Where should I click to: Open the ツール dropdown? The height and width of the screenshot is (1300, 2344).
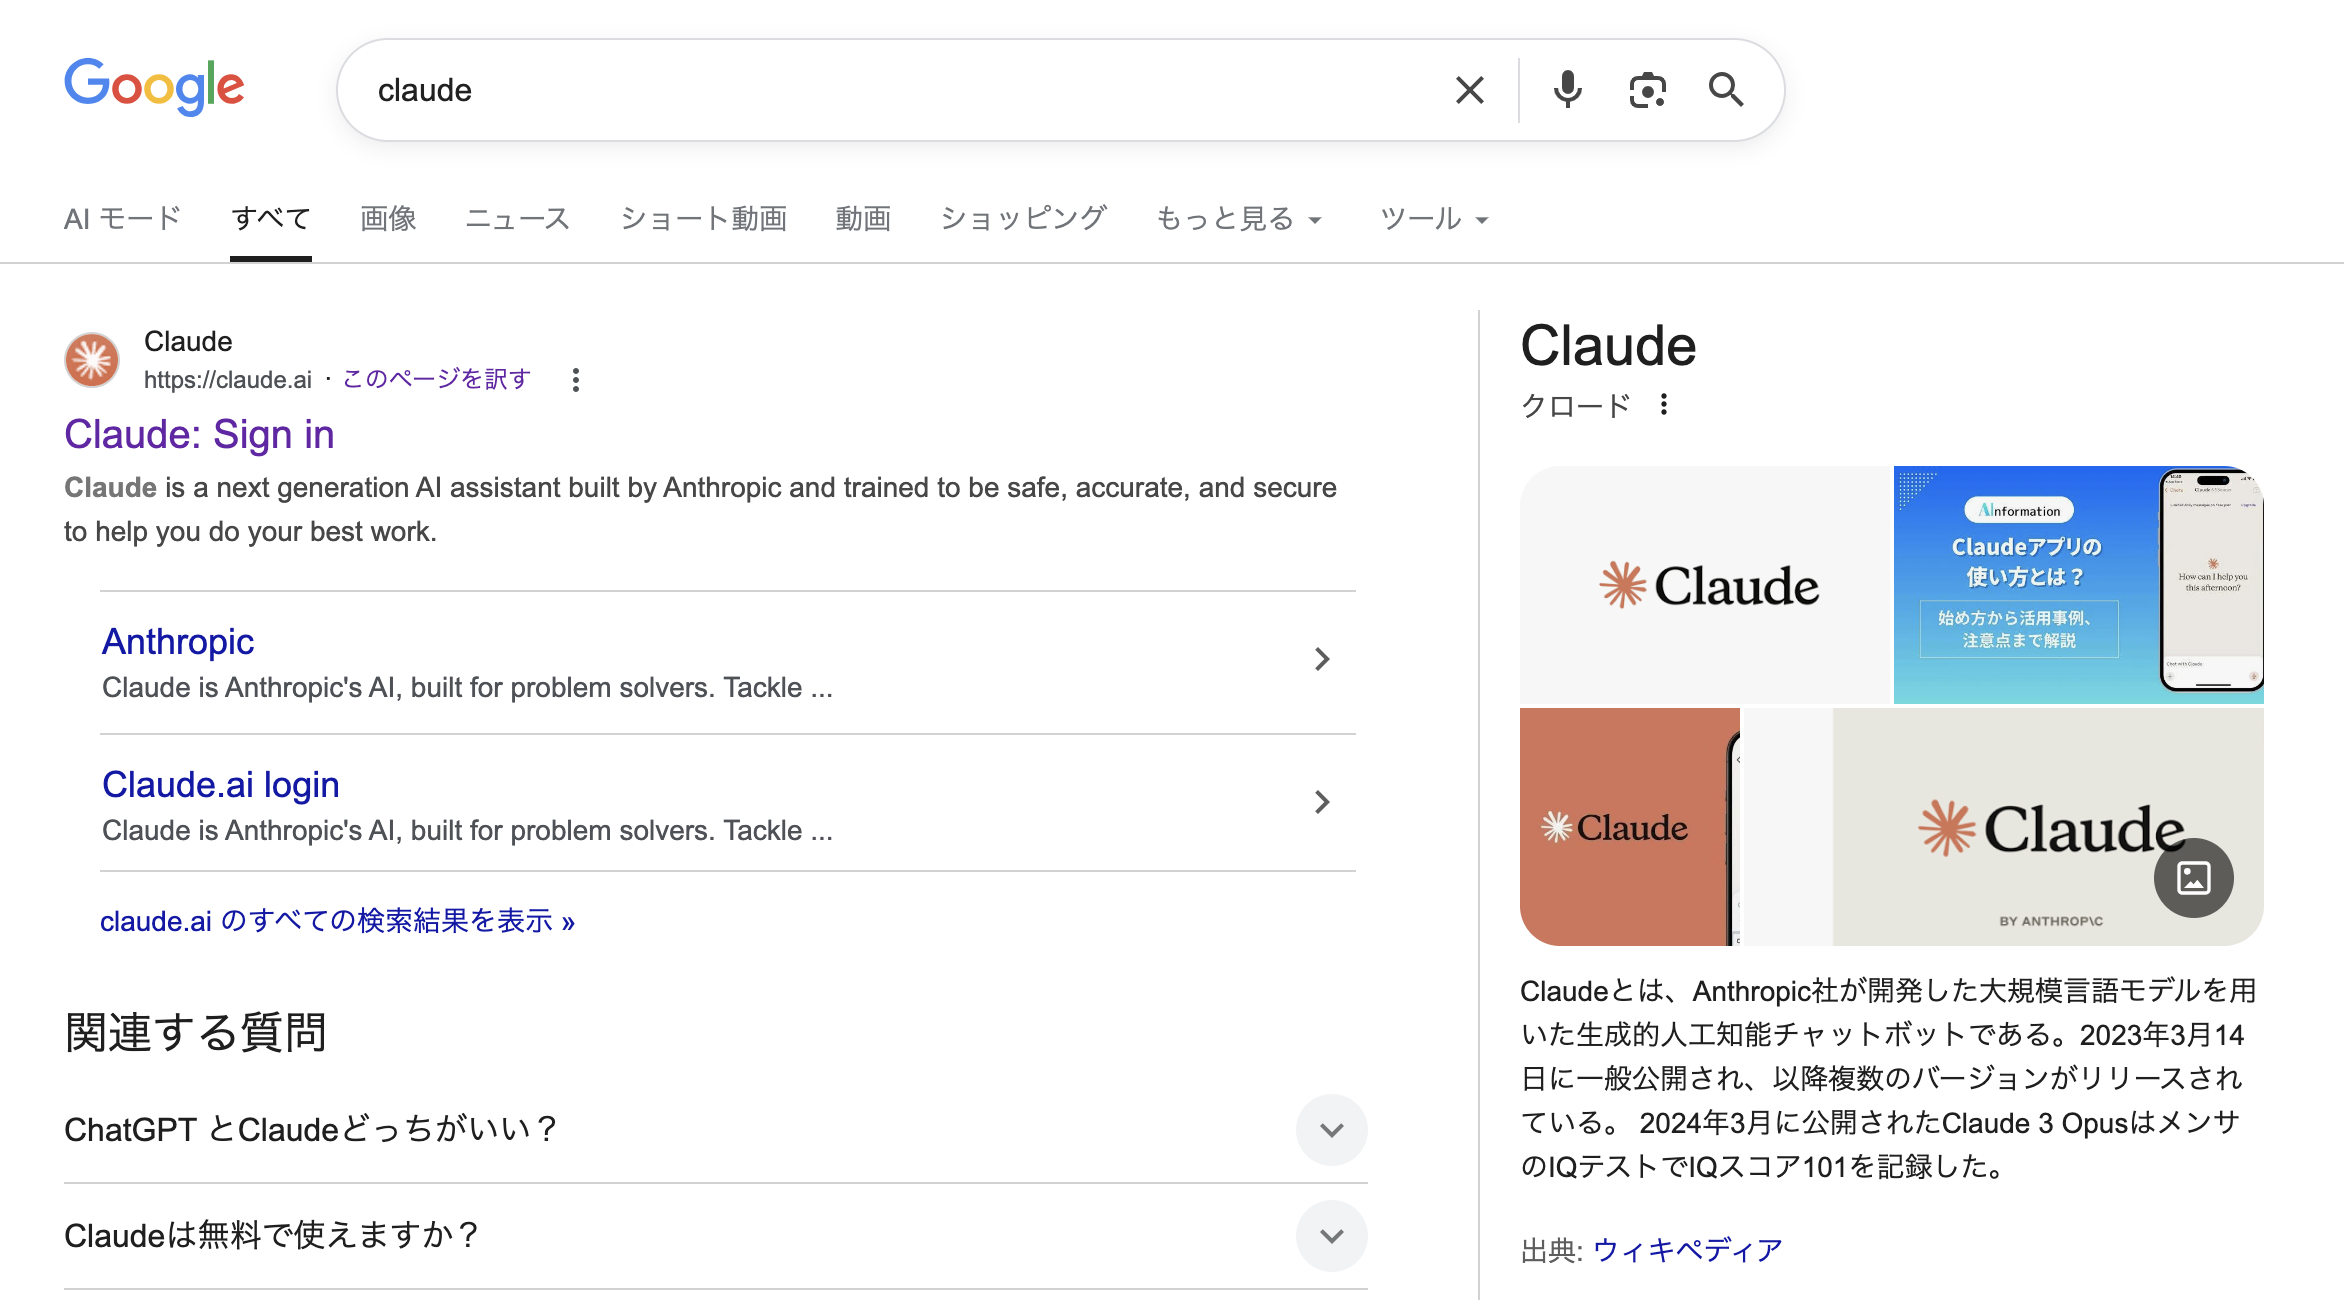(x=1434, y=218)
